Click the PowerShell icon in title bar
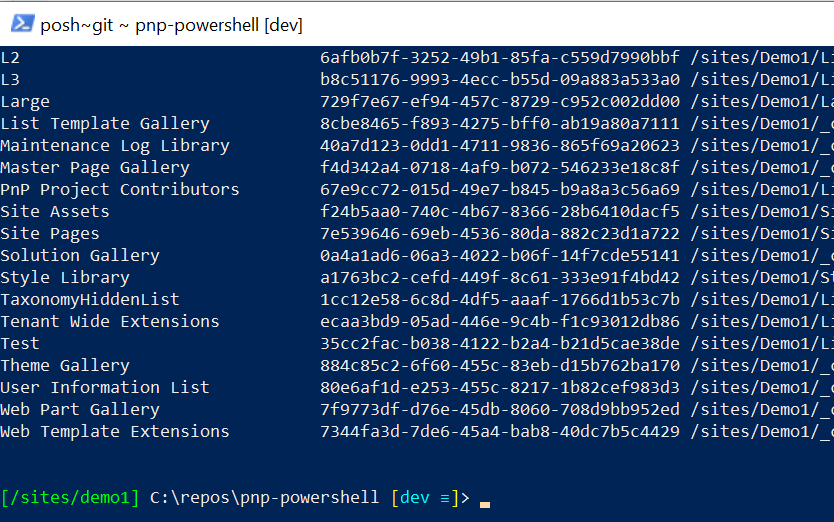Image resolution: width=834 pixels, height=522 pixels. coord(22,24)
